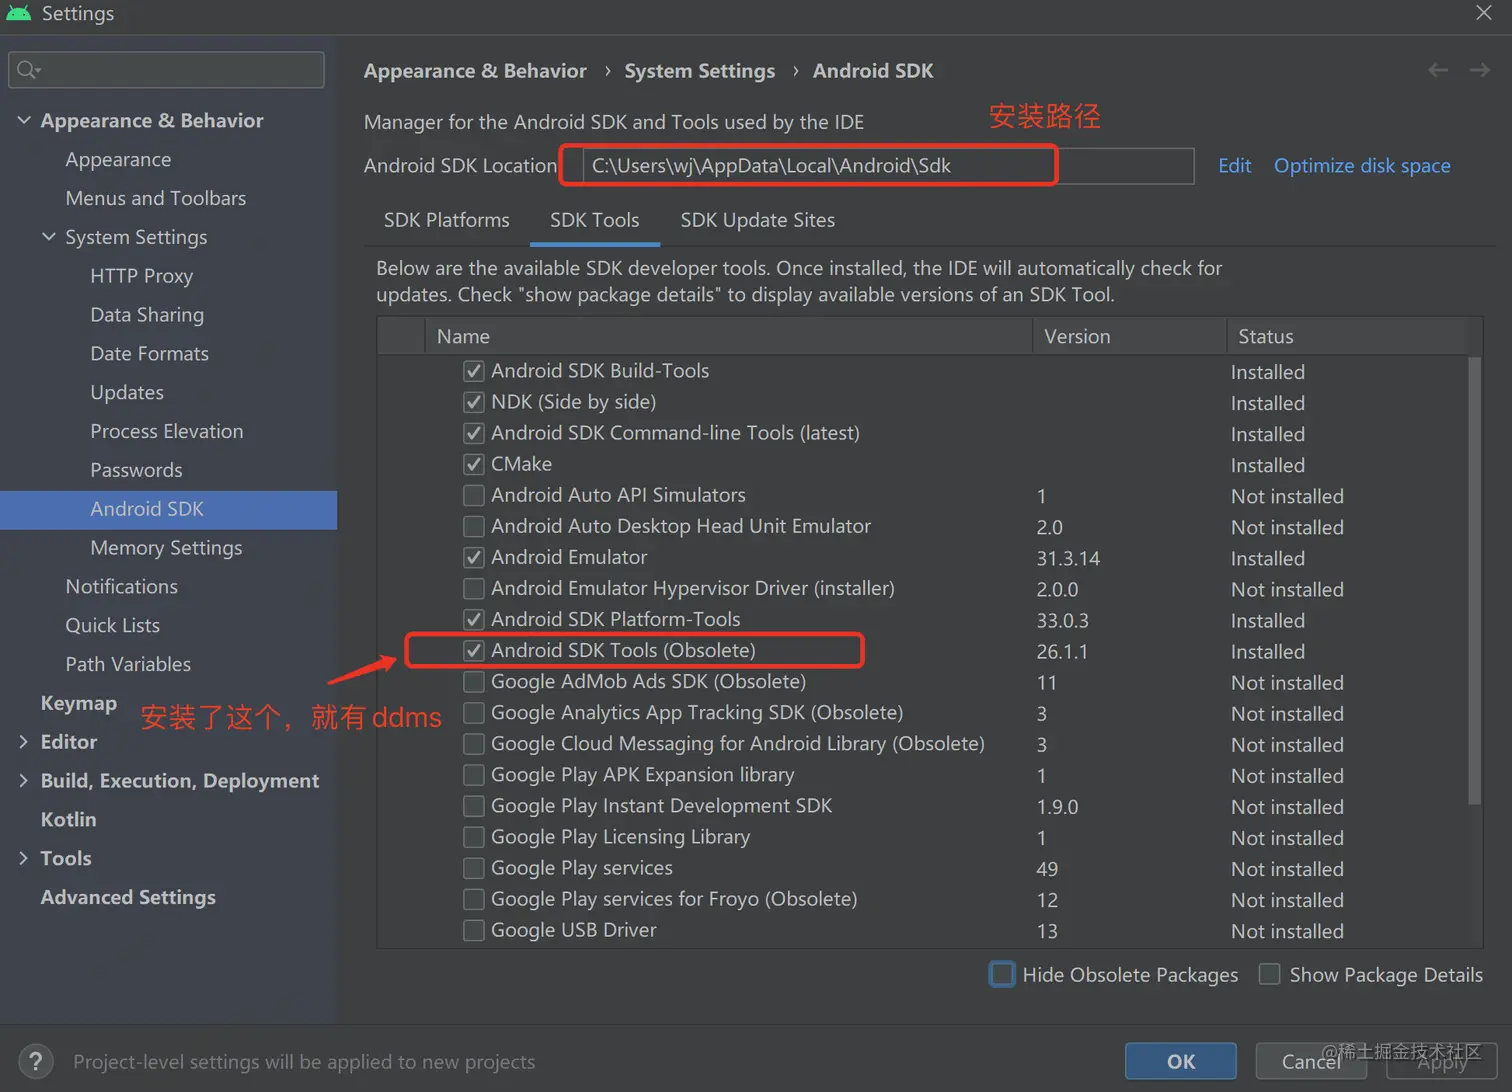Screen dimensions: 1512x1092
Task: Select Notifications settings
Action: [121, 587]
